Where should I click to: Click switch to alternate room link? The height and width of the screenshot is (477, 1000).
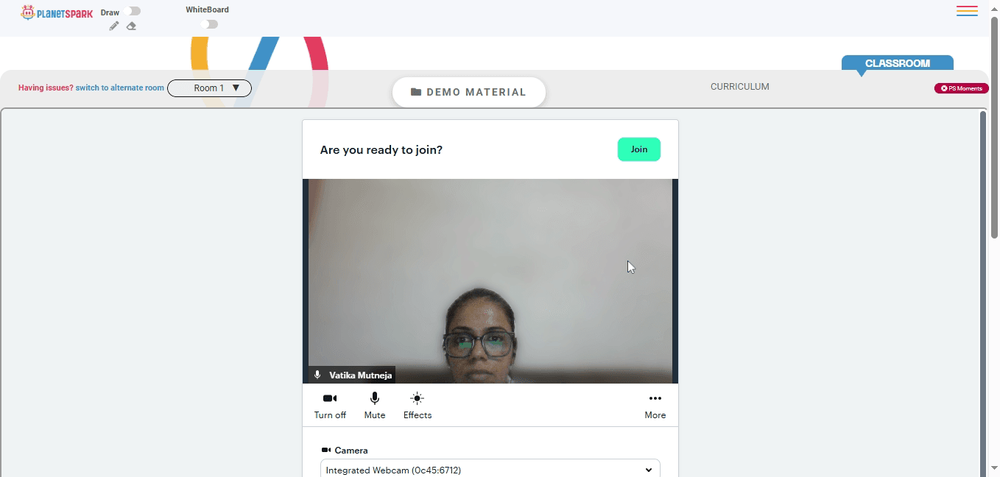(120, 88)
